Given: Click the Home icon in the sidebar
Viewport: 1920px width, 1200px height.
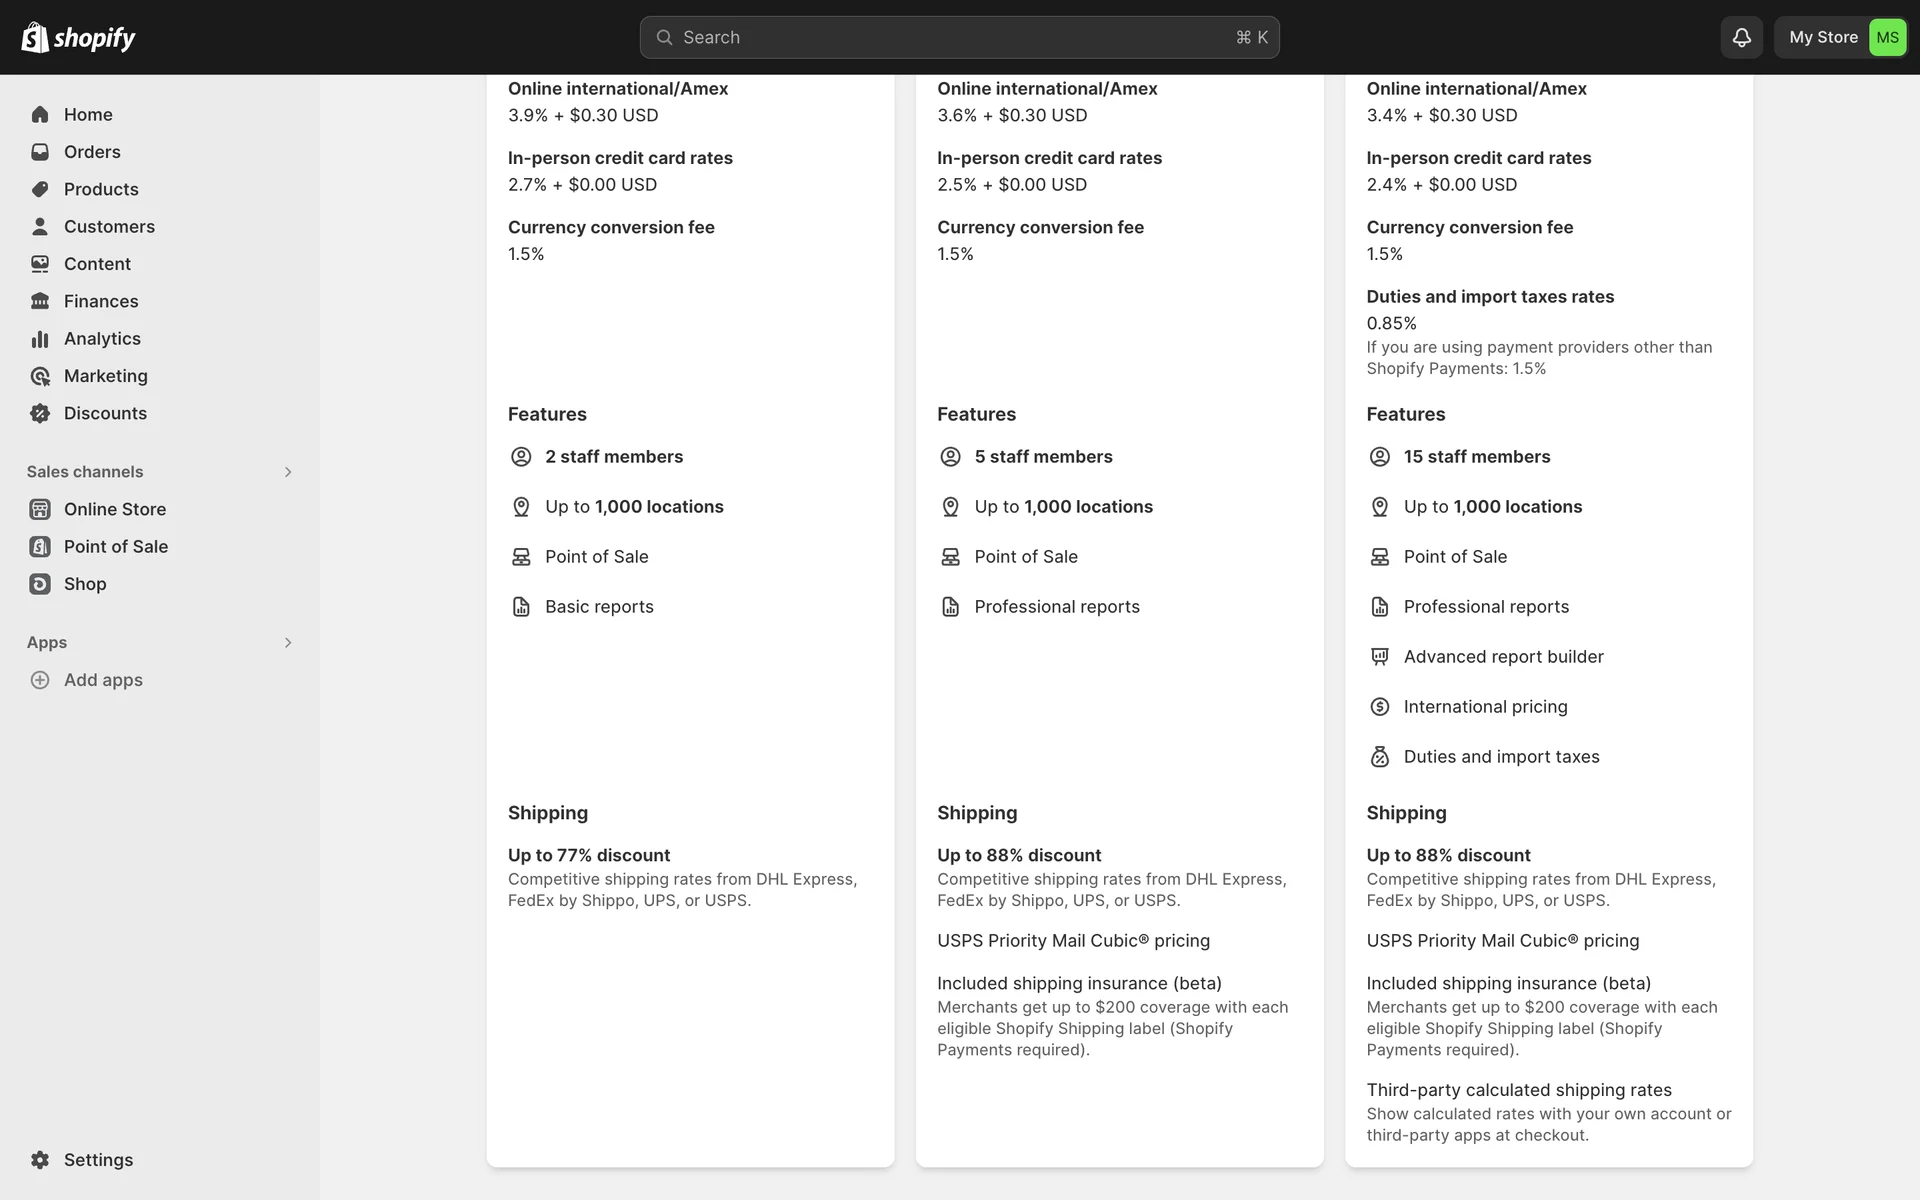Looking at the screenshot, I should click(40, 115).
